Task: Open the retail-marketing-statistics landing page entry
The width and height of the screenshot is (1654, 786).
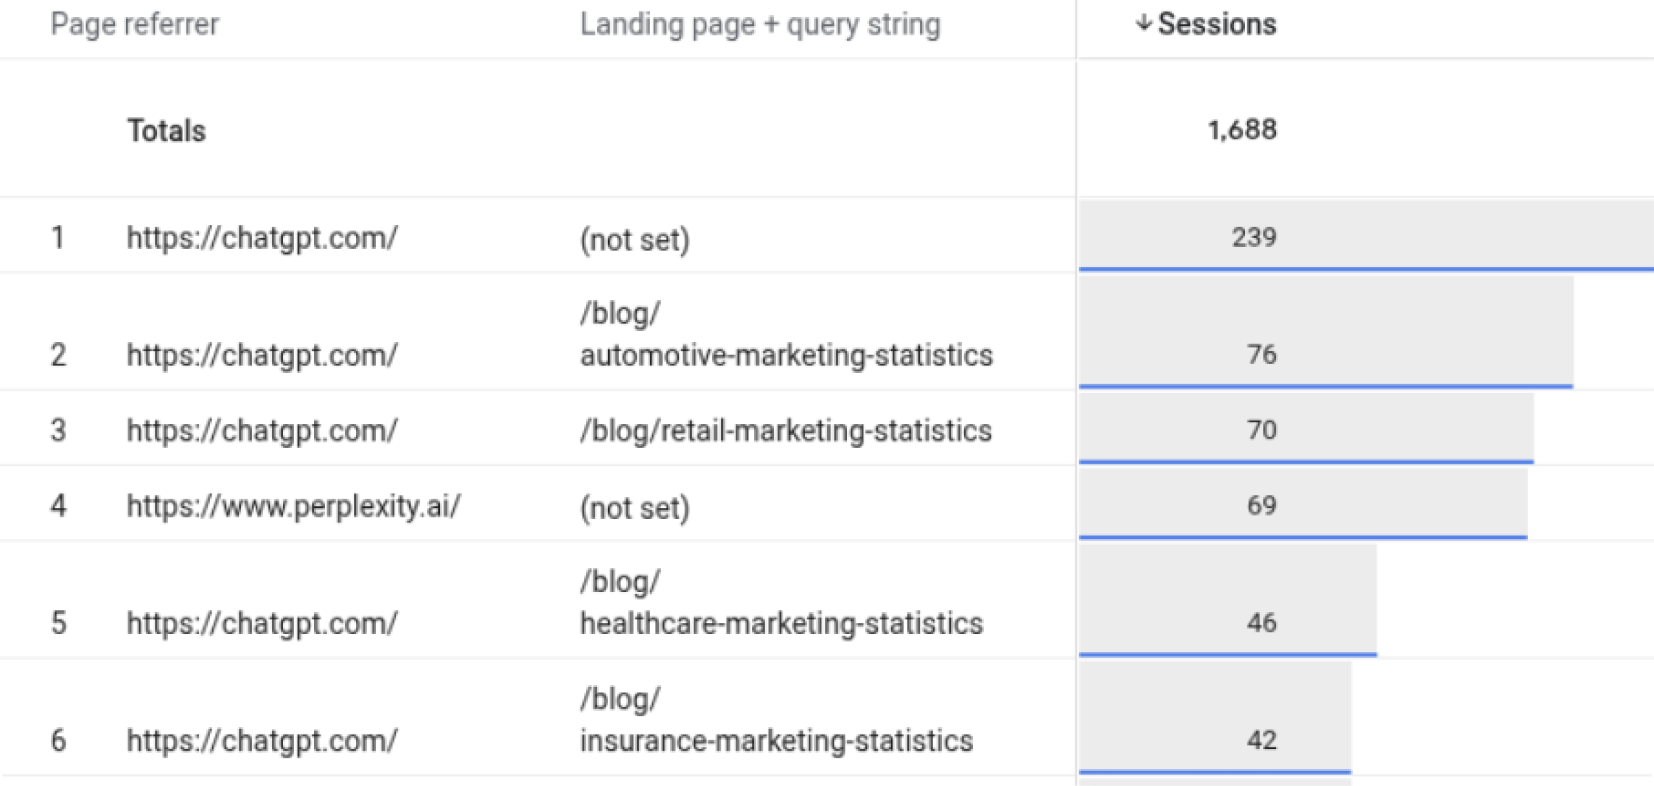Action: (x=786, y=430)
